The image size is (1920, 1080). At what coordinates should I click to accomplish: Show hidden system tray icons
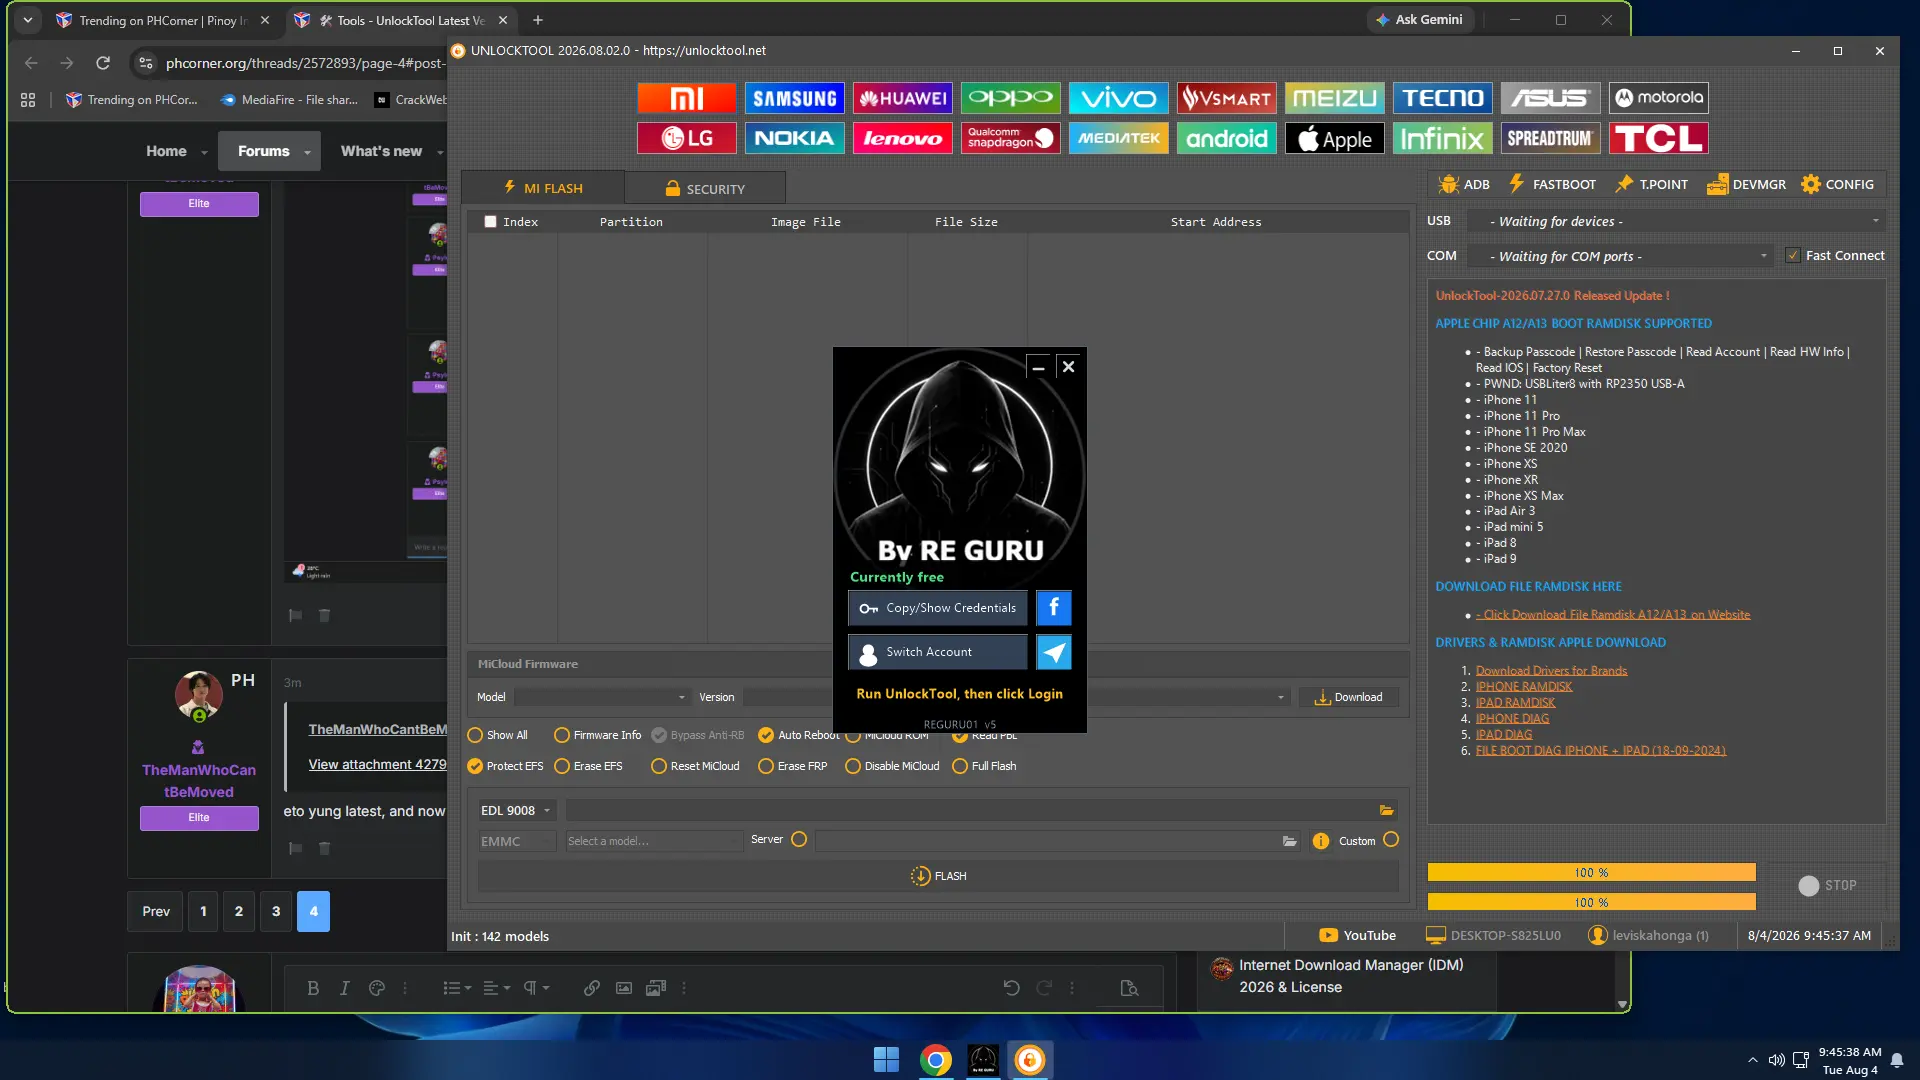coord(1752,1060)
